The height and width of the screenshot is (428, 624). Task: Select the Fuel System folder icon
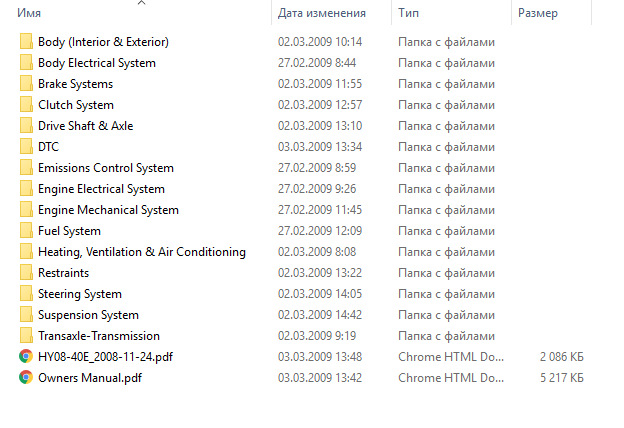click(x=25, y=231)
